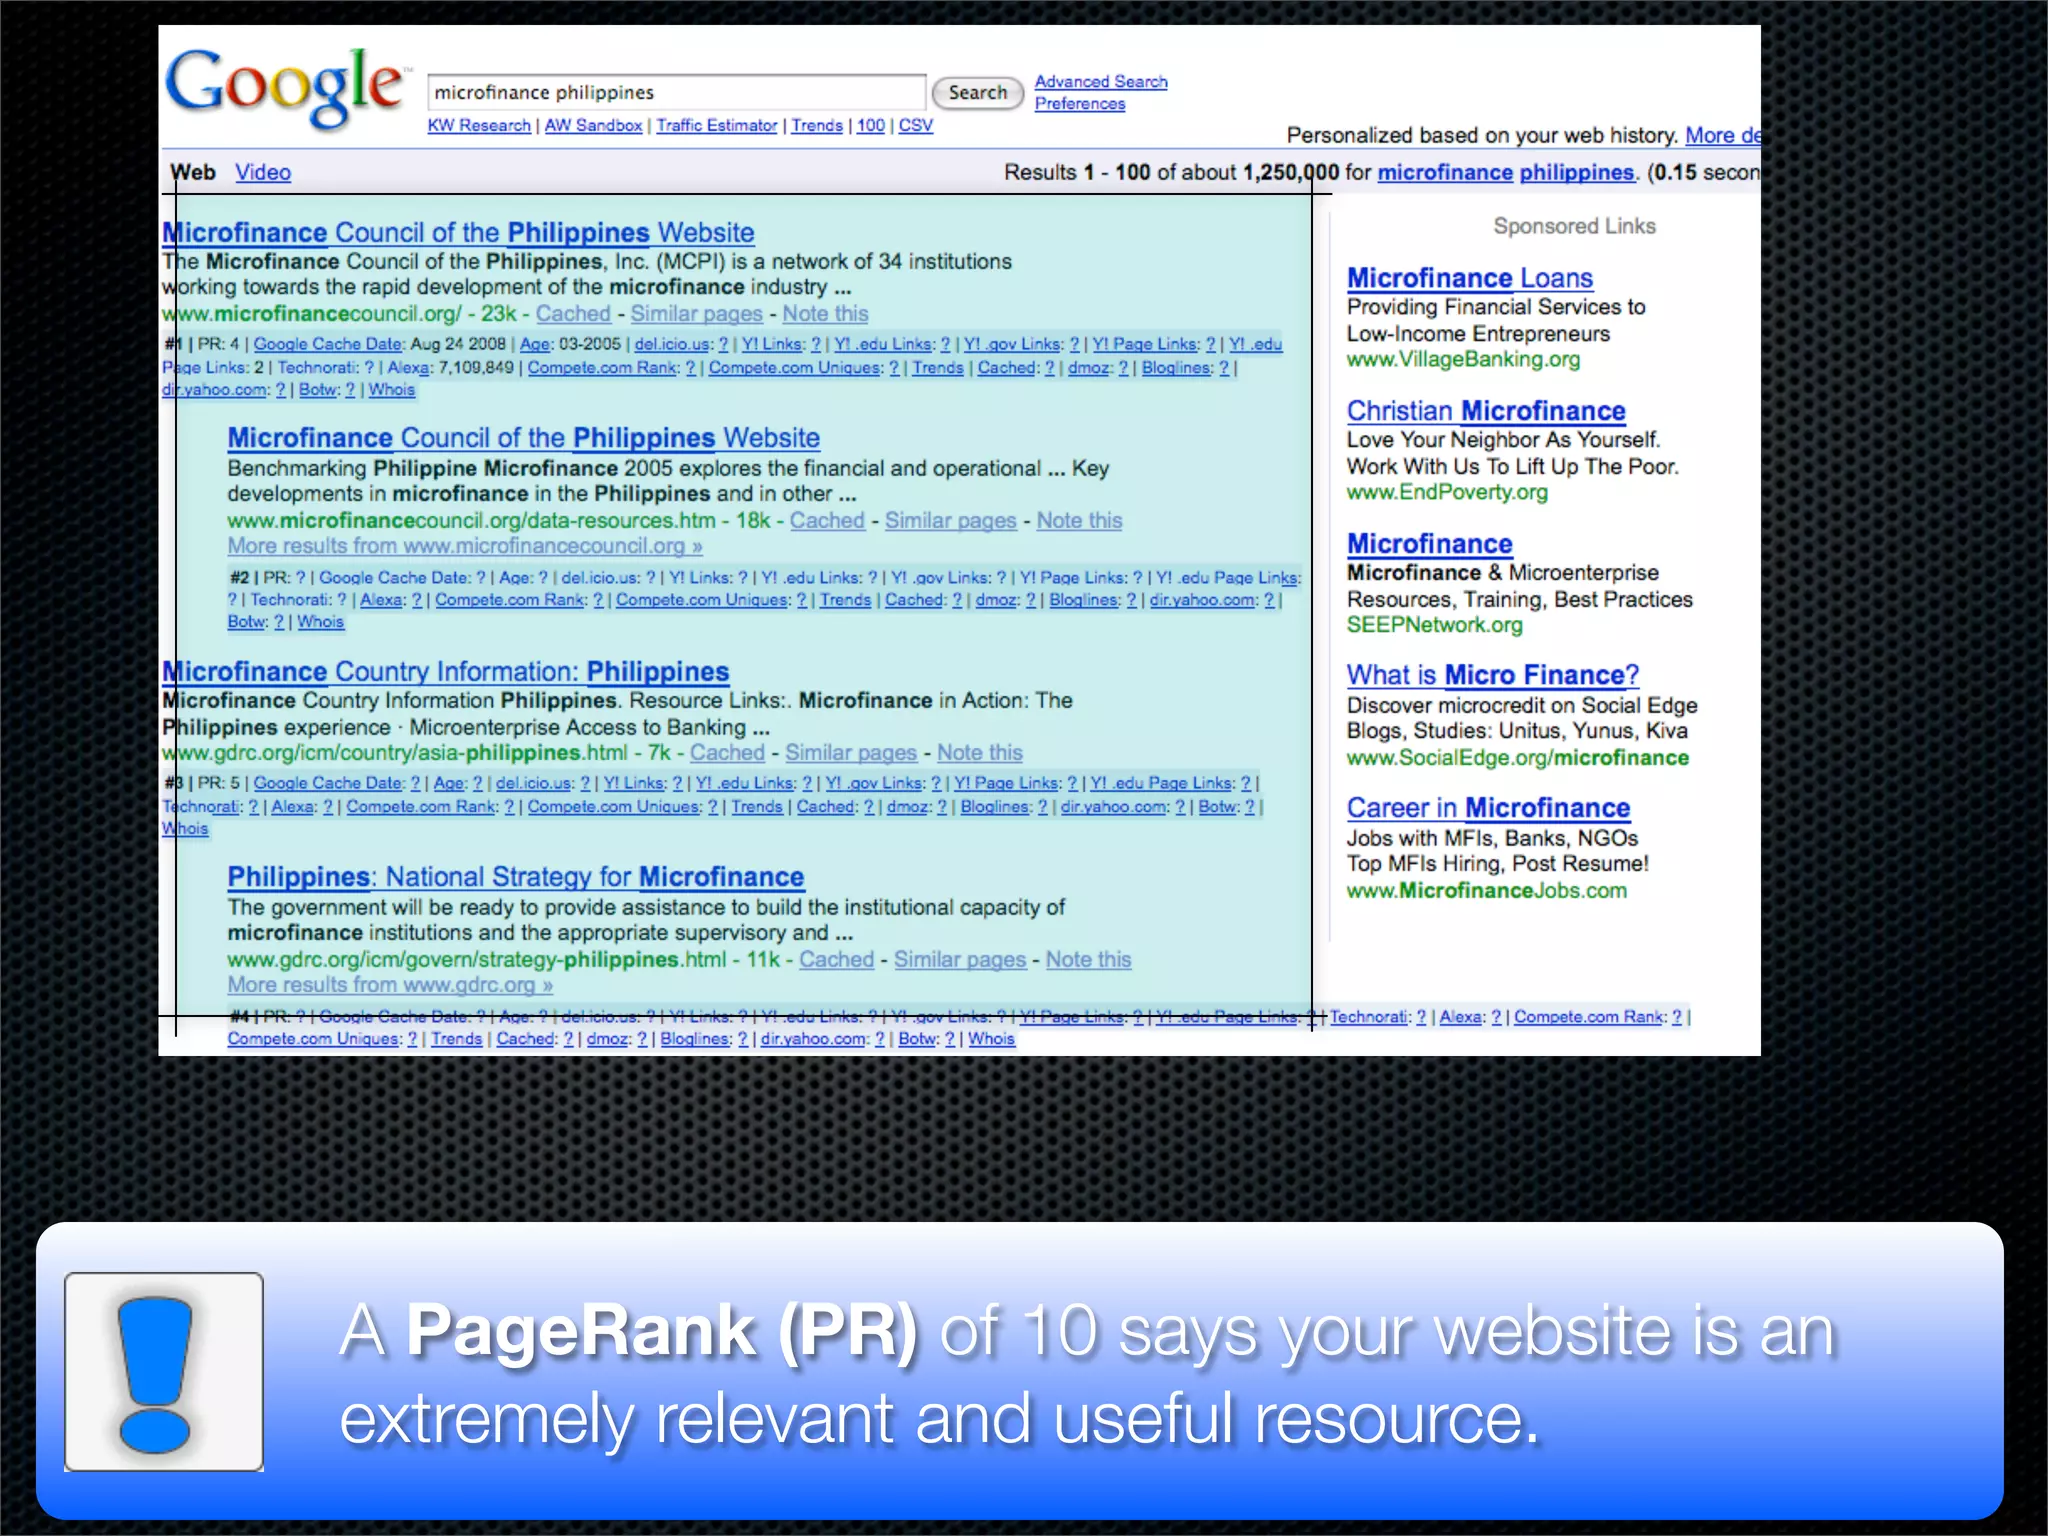Open SEEPNetwork Microfinance sponsored link
The width and height of the screenshot is (2048, 1536).
pos(1429,544)
